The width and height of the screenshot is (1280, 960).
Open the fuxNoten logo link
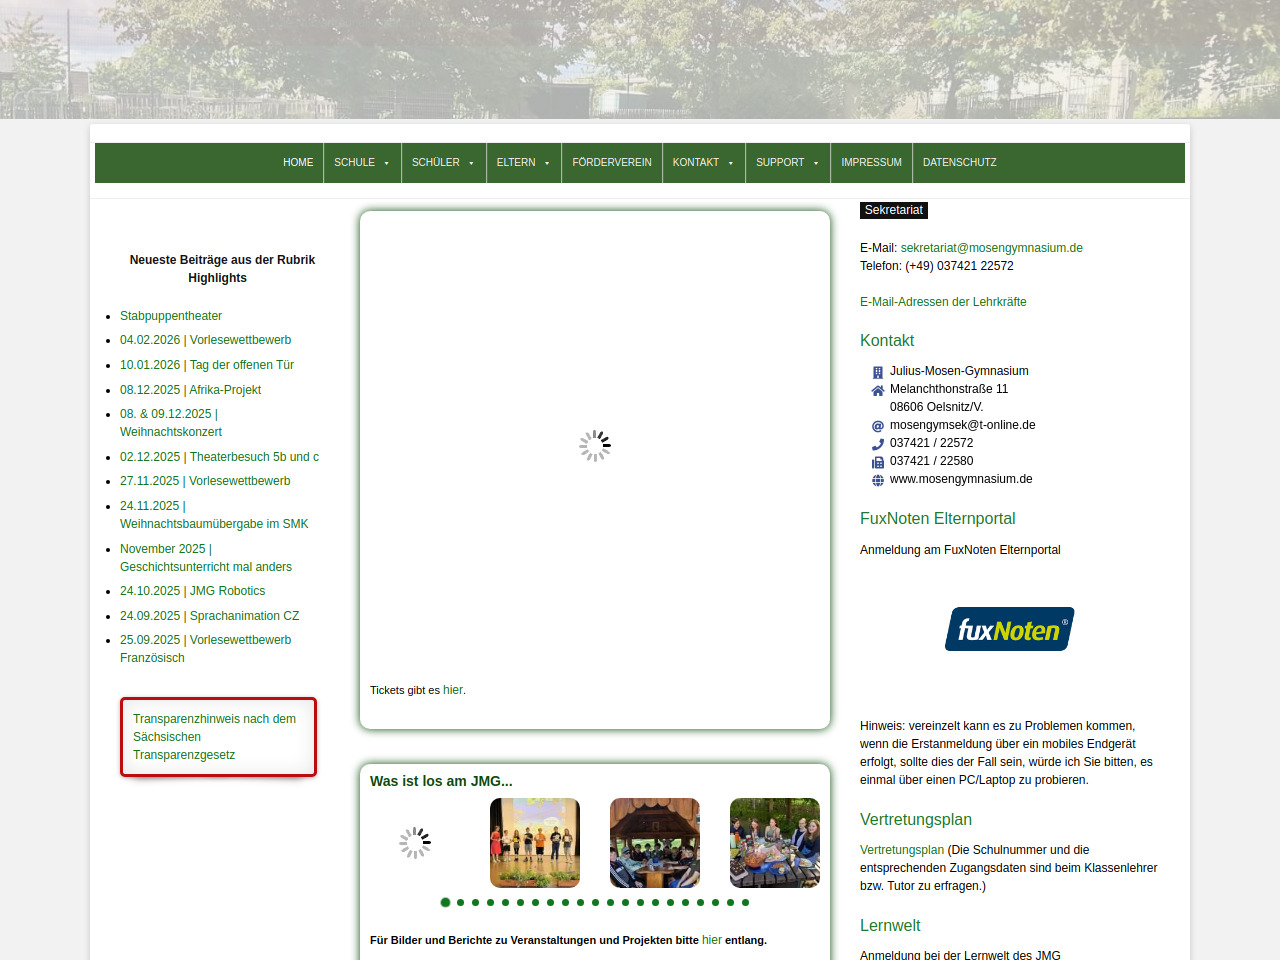pos(1009,629)
